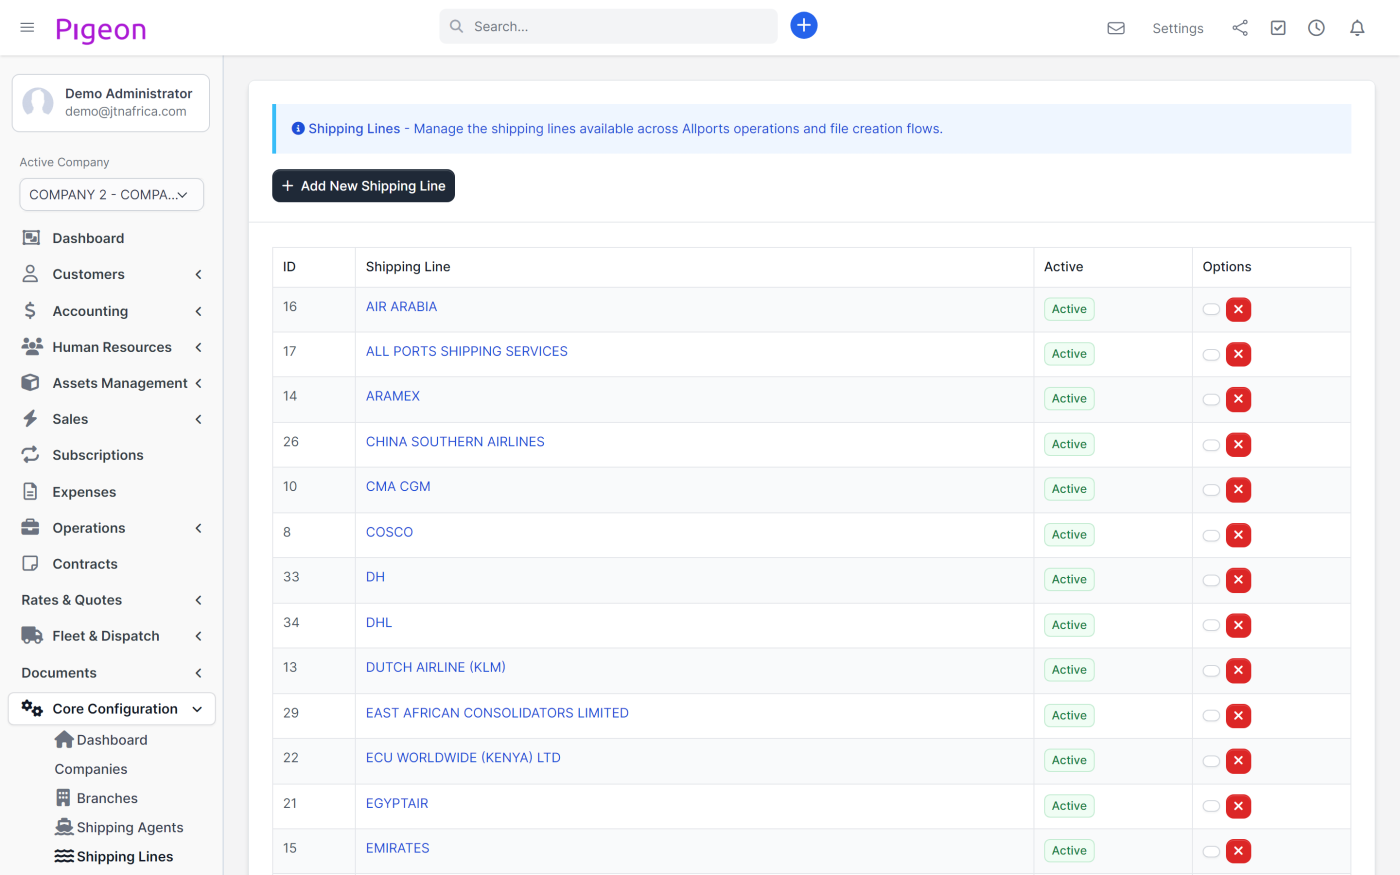Open Settings in the header
Image resolution: width=1400 pixels, height=875 pixels.
click(x=1178, y=28)
